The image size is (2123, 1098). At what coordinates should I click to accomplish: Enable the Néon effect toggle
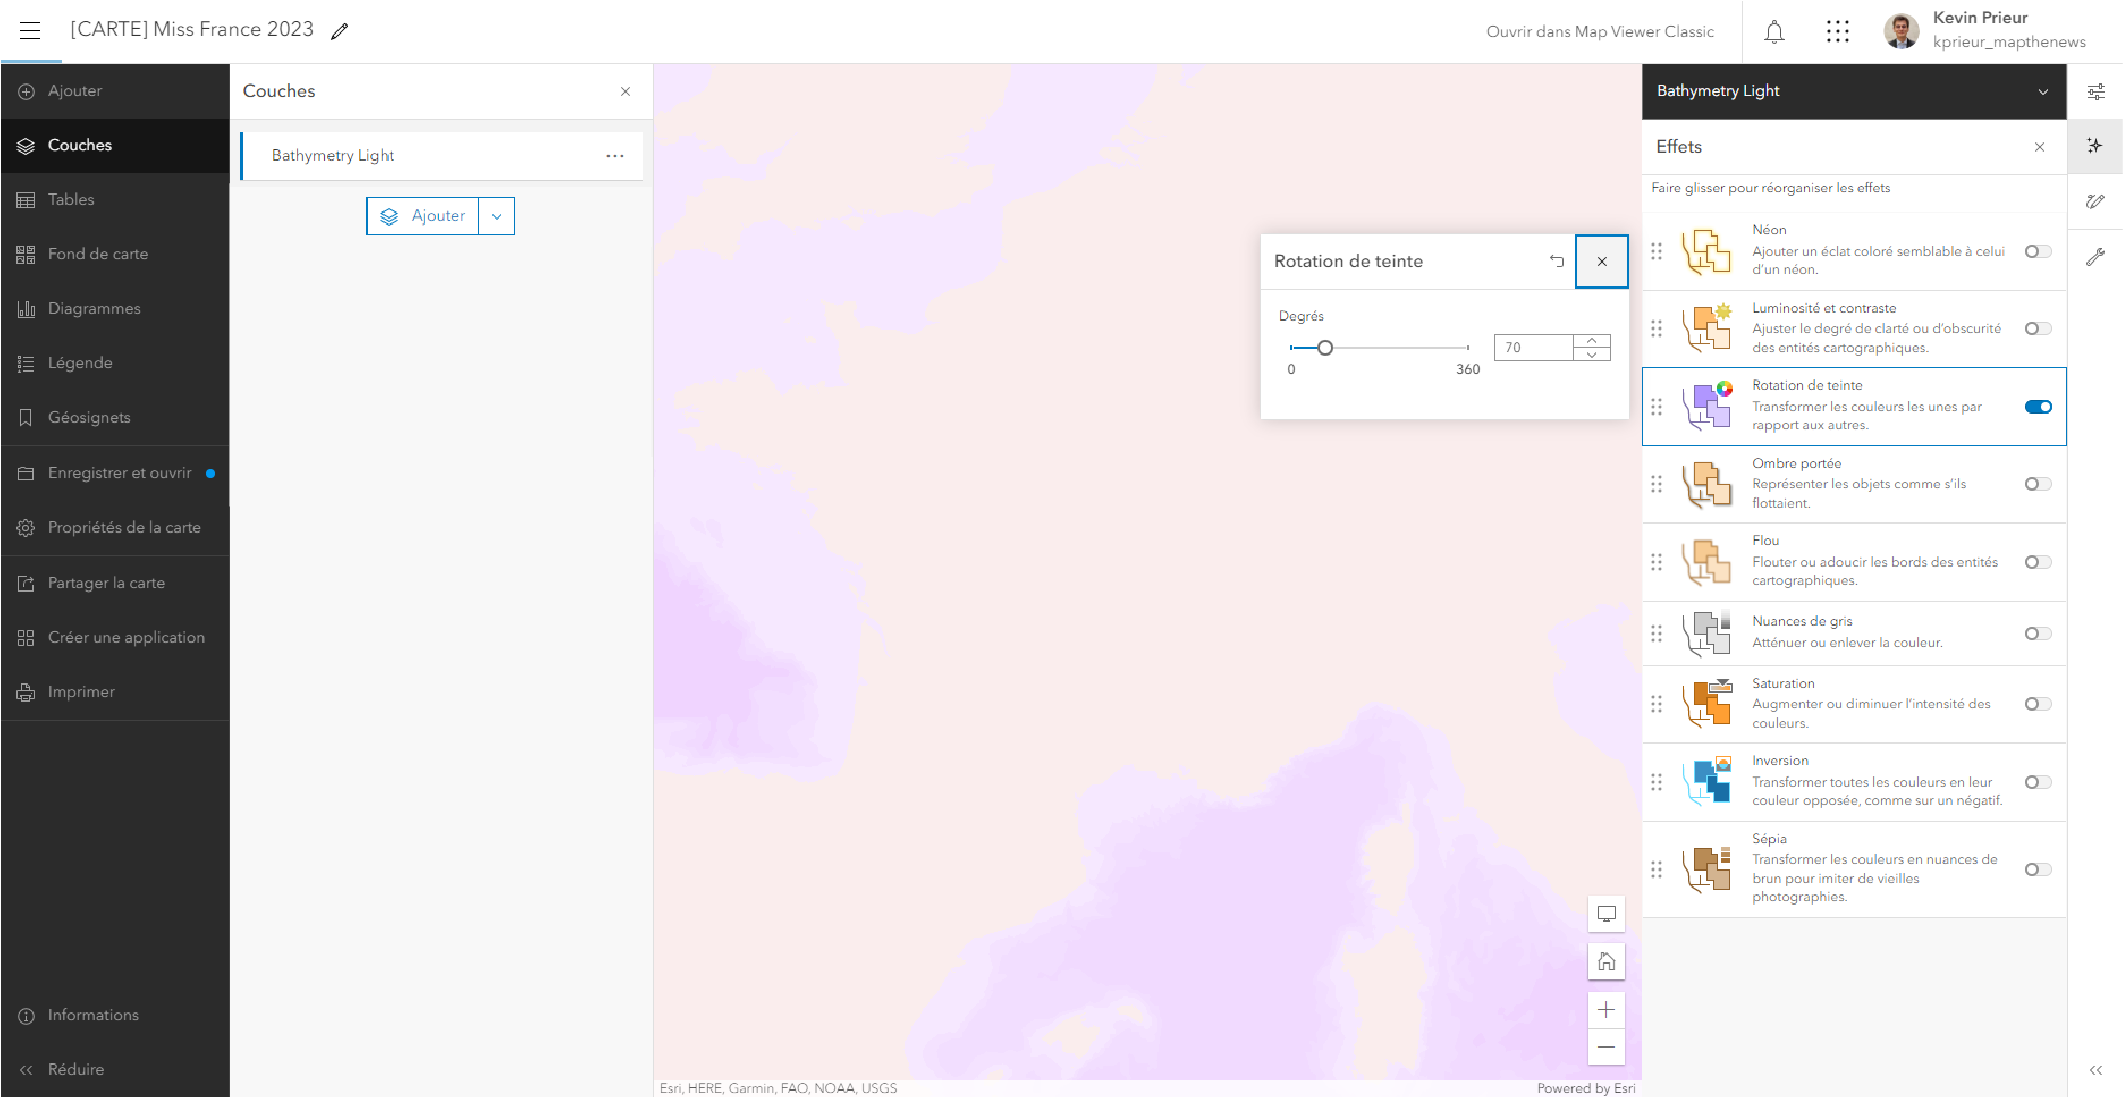[2037, 251]
